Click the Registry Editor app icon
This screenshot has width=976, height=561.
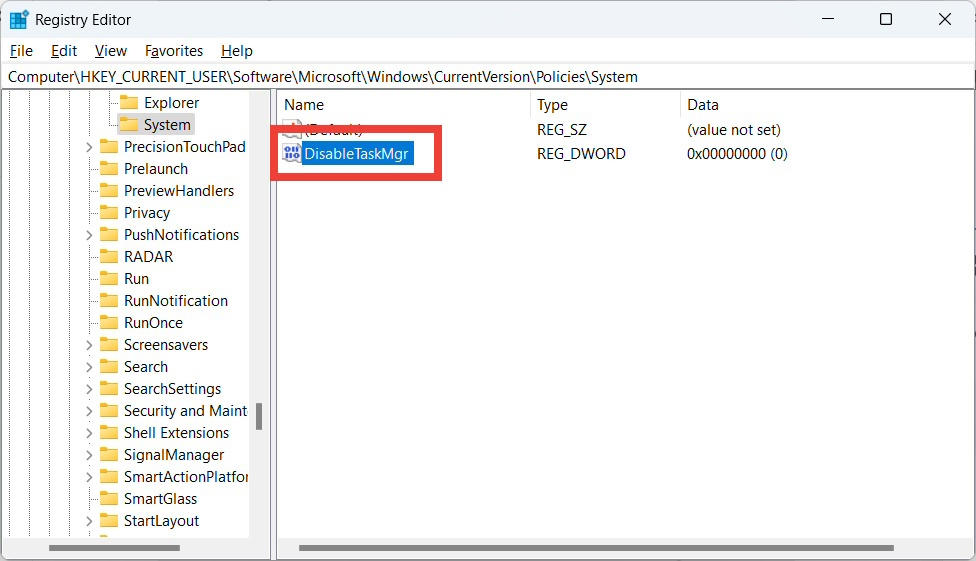pos(19,19)
